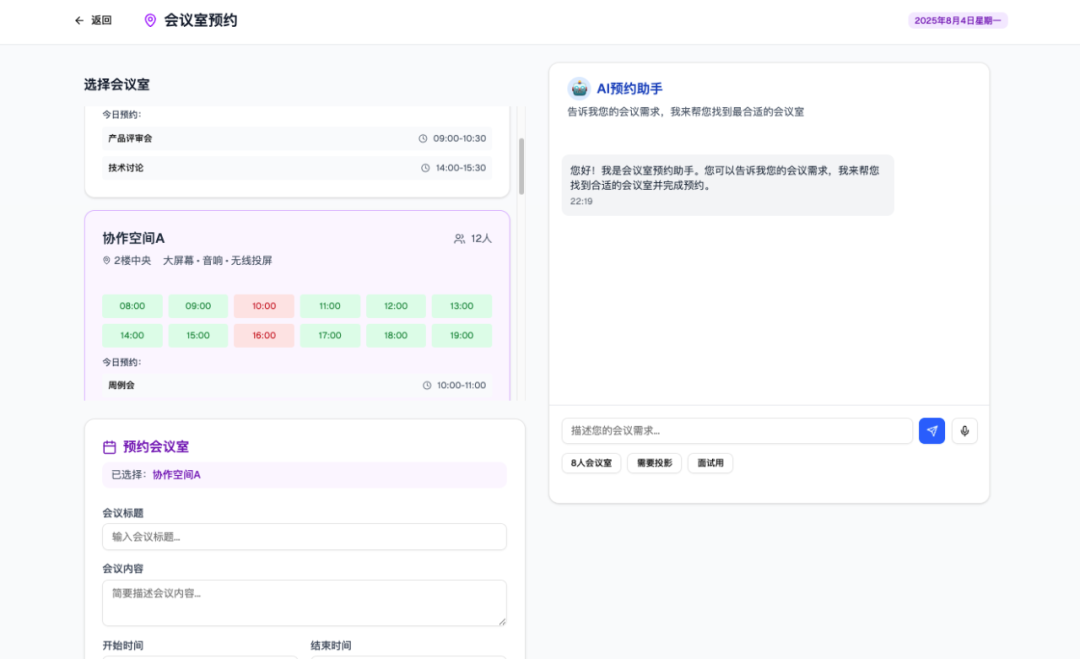Click the AI预约助手 robot avatar
The width and height of the screenshot is (1080, 659).
[579, 88]
